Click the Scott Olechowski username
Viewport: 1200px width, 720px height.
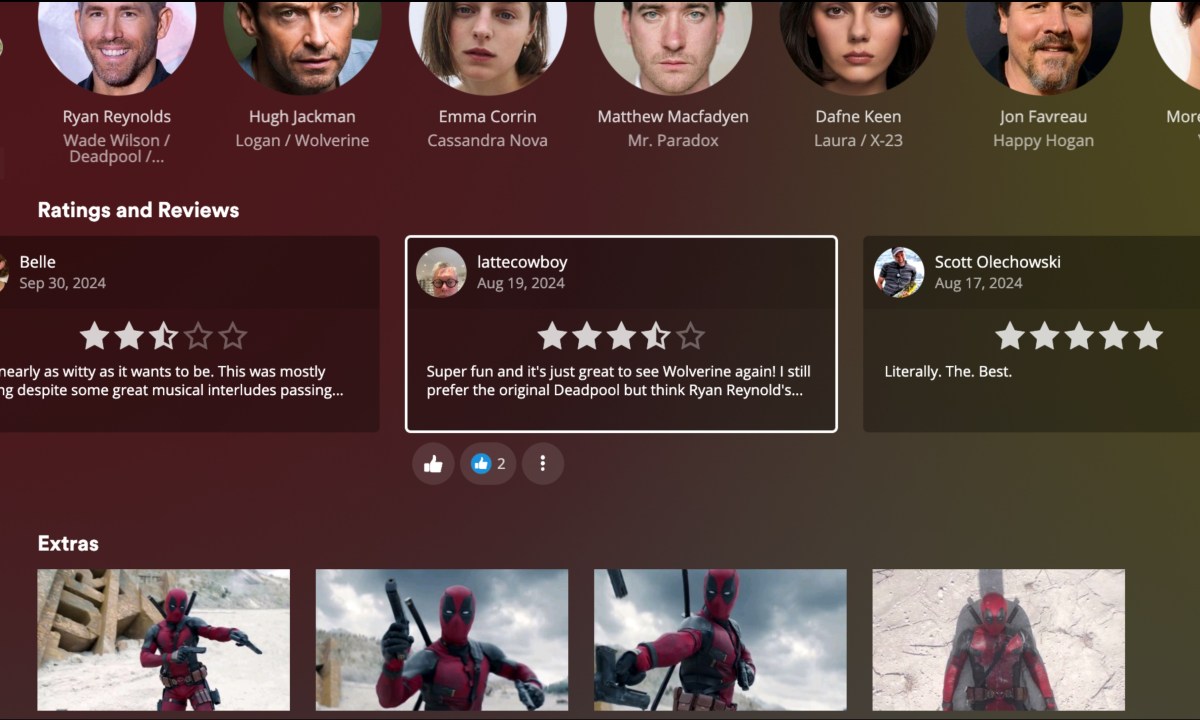click(x=998, y=262)
